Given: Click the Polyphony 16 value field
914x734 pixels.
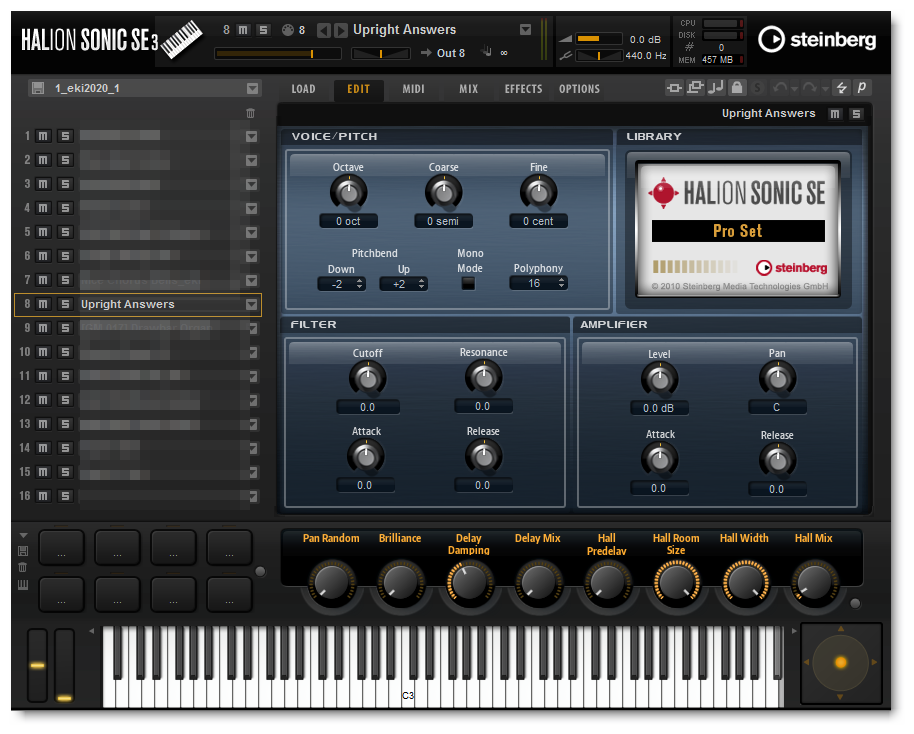Looking at the screenshot, I should point(539,283).
